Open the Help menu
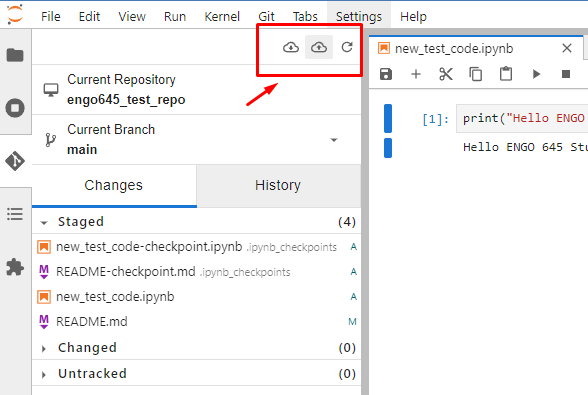Viewport: 588px width, 395px height. [x=413, y=17]
